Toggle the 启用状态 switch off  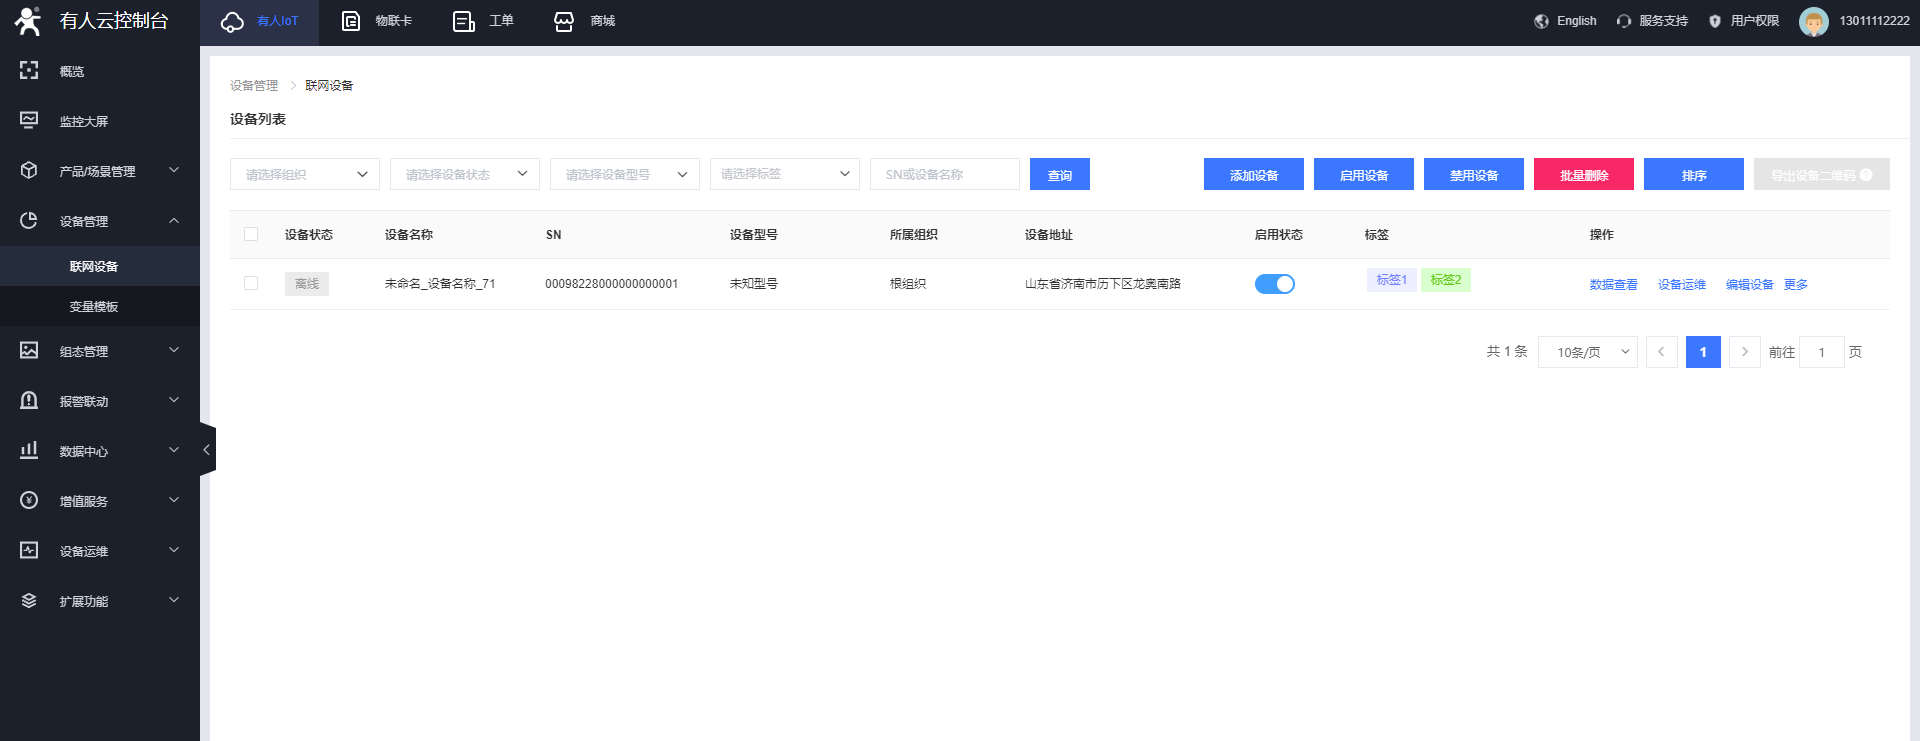[x=1275, y=284]
